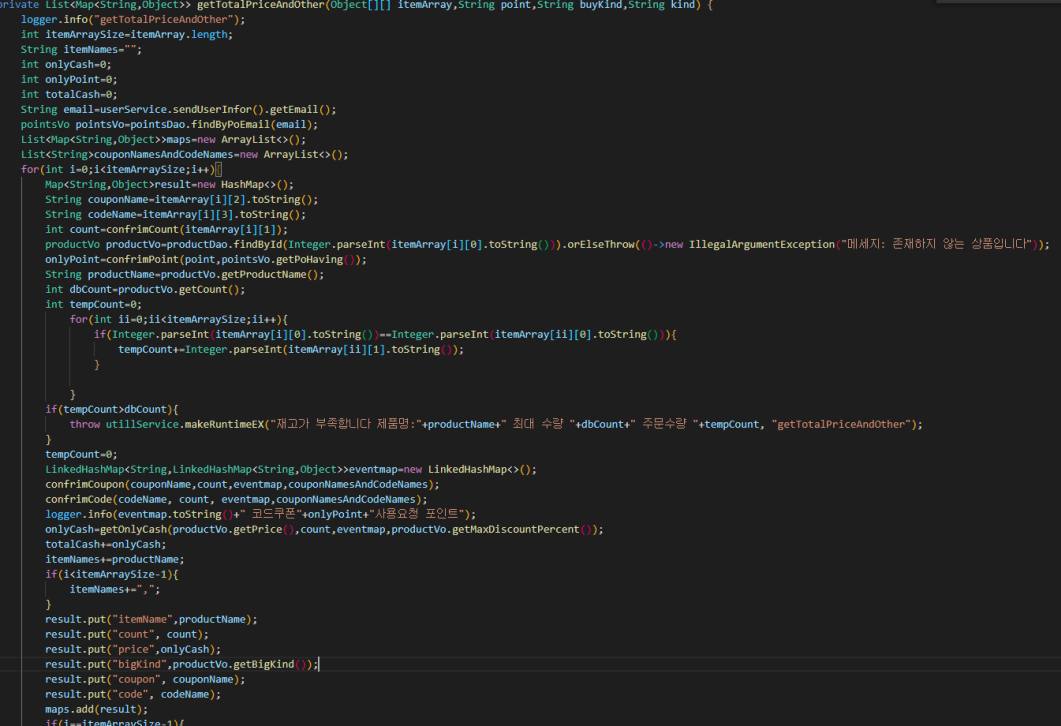Image resolution: width=1061 pixels, height=726 pixels.
Task: Click 'productDao.findById' in the productVo line
Action: [224, 244]
